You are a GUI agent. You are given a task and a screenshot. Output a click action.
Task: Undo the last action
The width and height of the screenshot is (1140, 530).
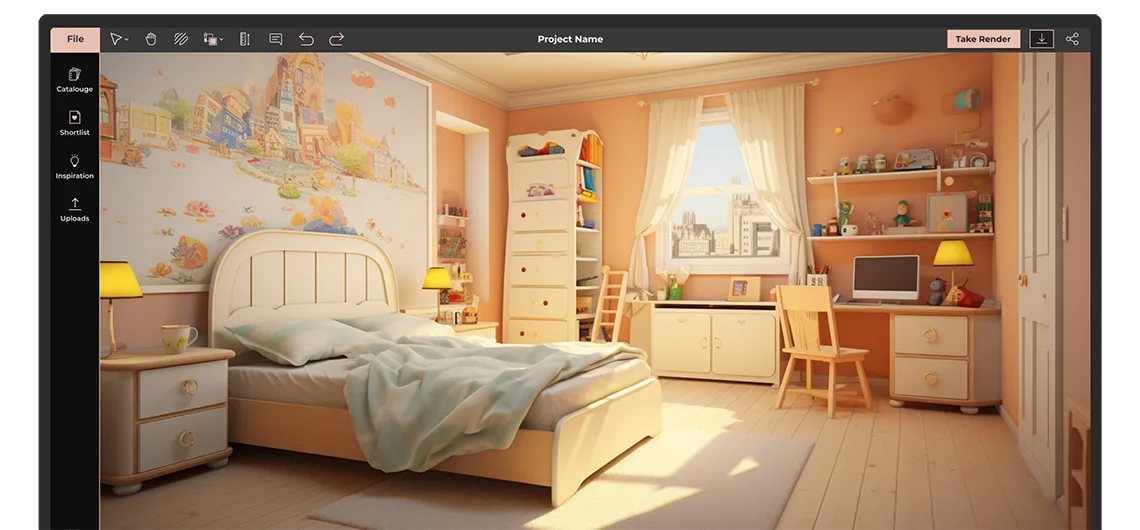[x=306, y=39]
